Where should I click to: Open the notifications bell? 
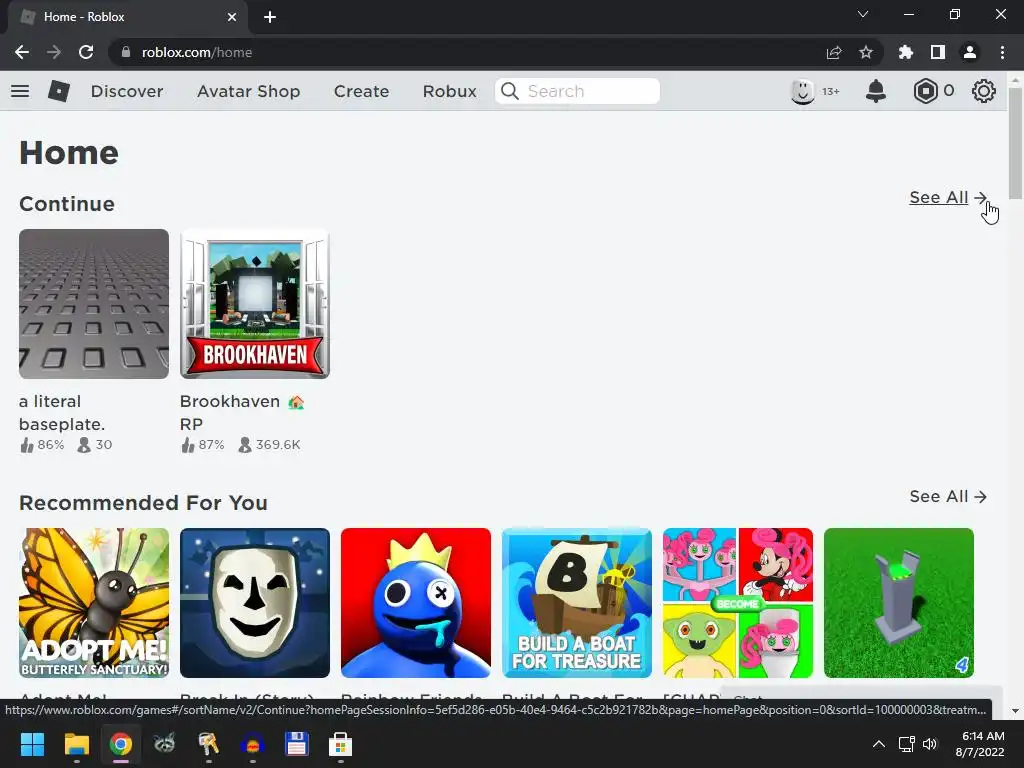pyautogui.click(x=876, y=91)
